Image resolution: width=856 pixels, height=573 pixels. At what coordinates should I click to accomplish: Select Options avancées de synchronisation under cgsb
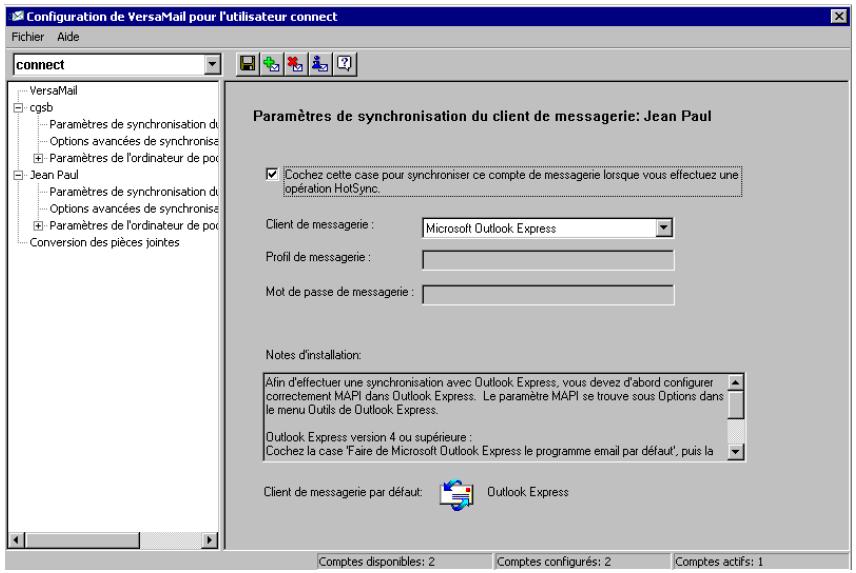(134, 141)
